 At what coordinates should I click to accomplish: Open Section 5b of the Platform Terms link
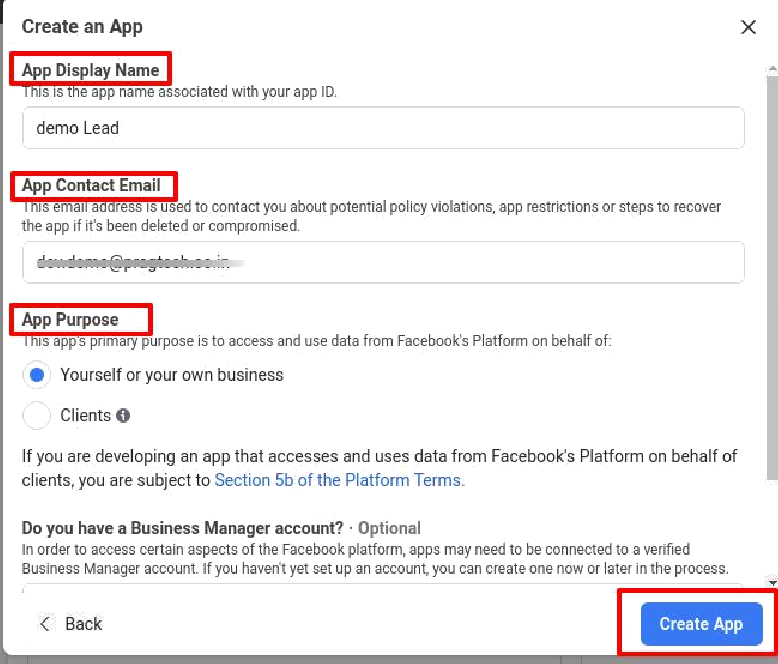[x=339, y=480]
